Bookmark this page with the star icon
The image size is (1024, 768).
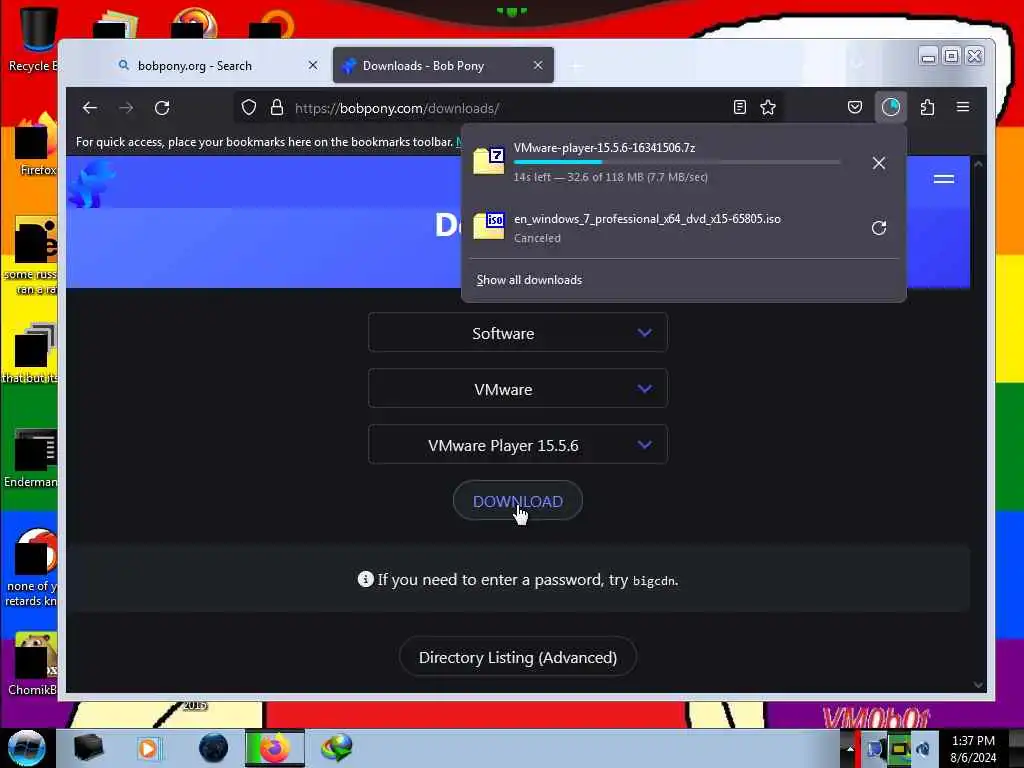[768, 108]
